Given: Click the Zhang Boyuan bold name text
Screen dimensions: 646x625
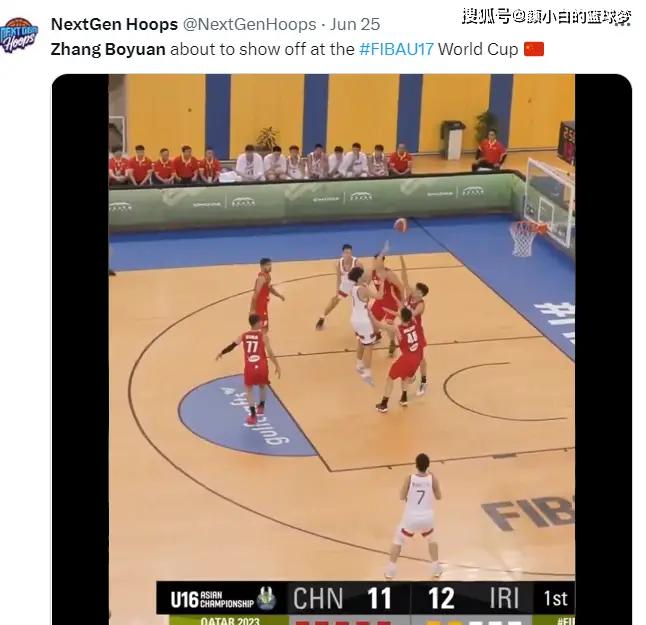Looking at the screenshot, I should tap(108, 49).
